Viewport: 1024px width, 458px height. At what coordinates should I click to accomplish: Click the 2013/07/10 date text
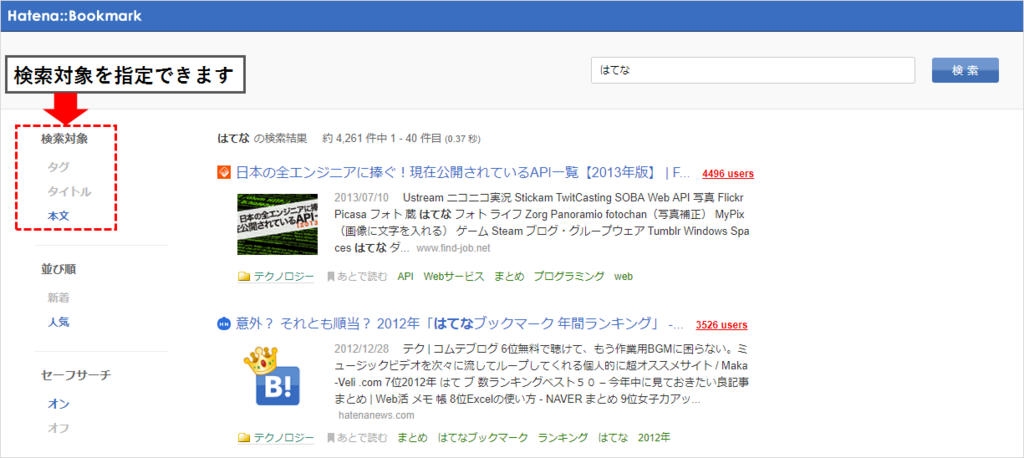(361, 197)
